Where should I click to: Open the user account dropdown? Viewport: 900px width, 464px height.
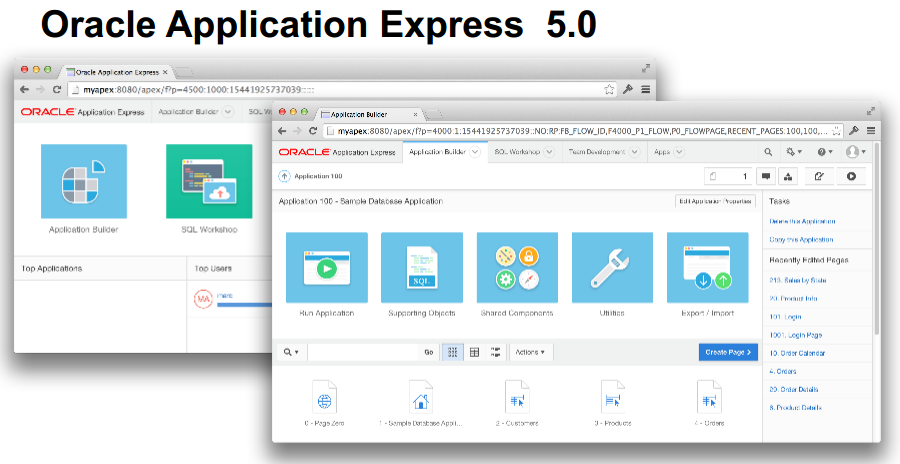856,152
